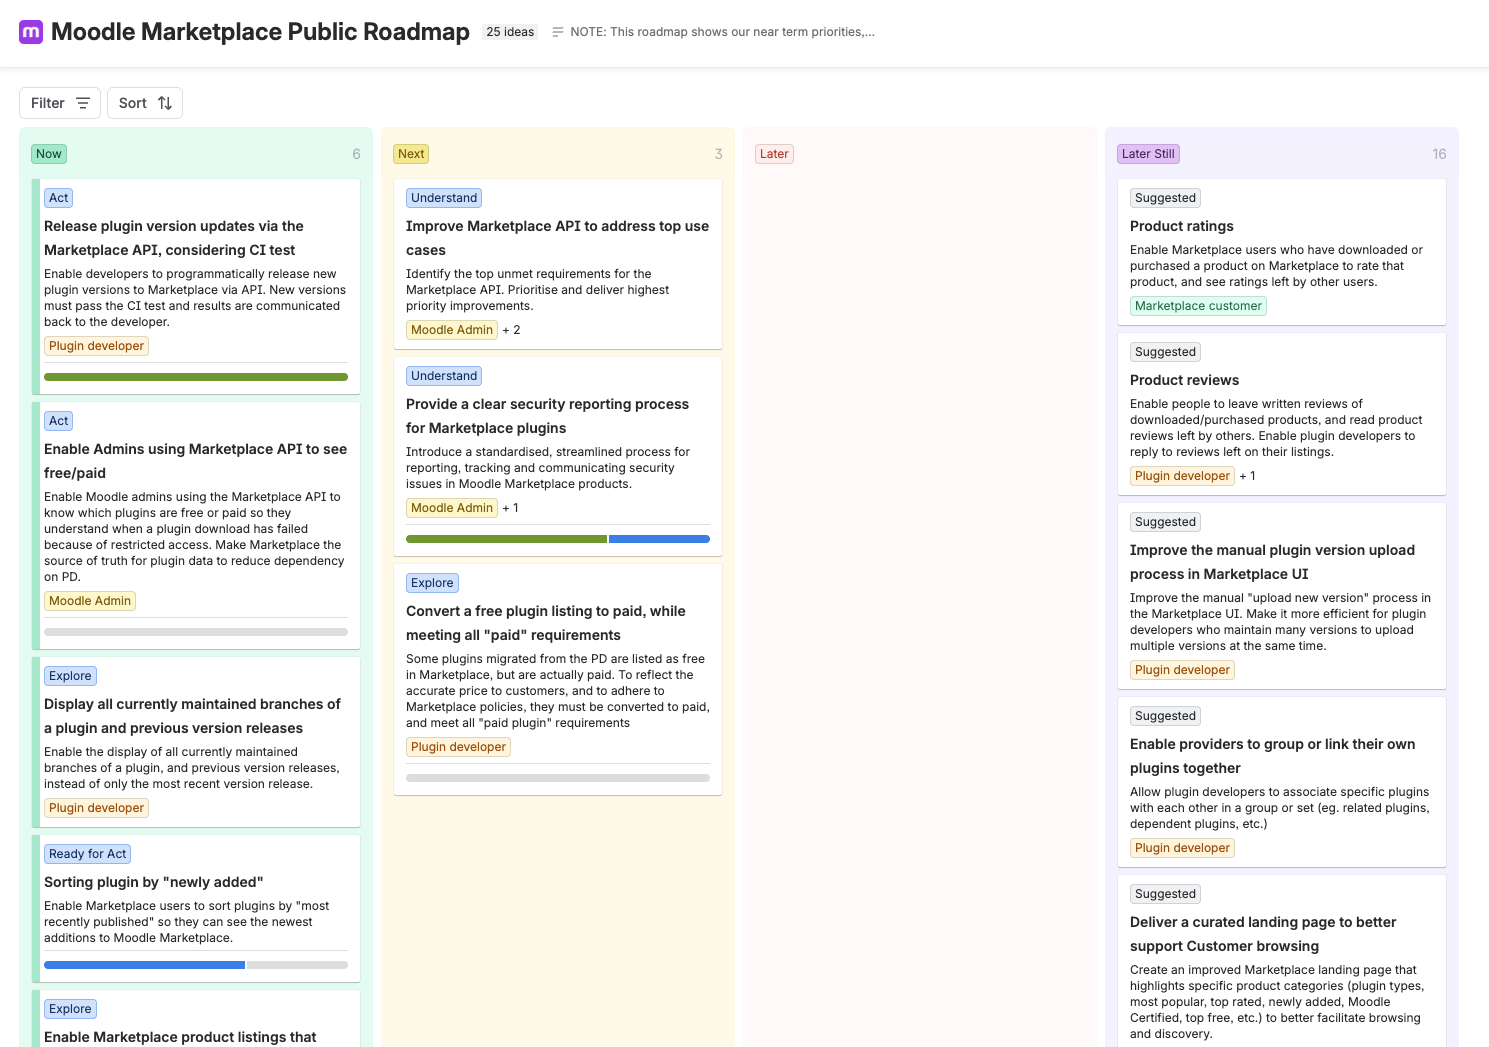
Task: Select the Later Still column label
Action: point(1148,154)
